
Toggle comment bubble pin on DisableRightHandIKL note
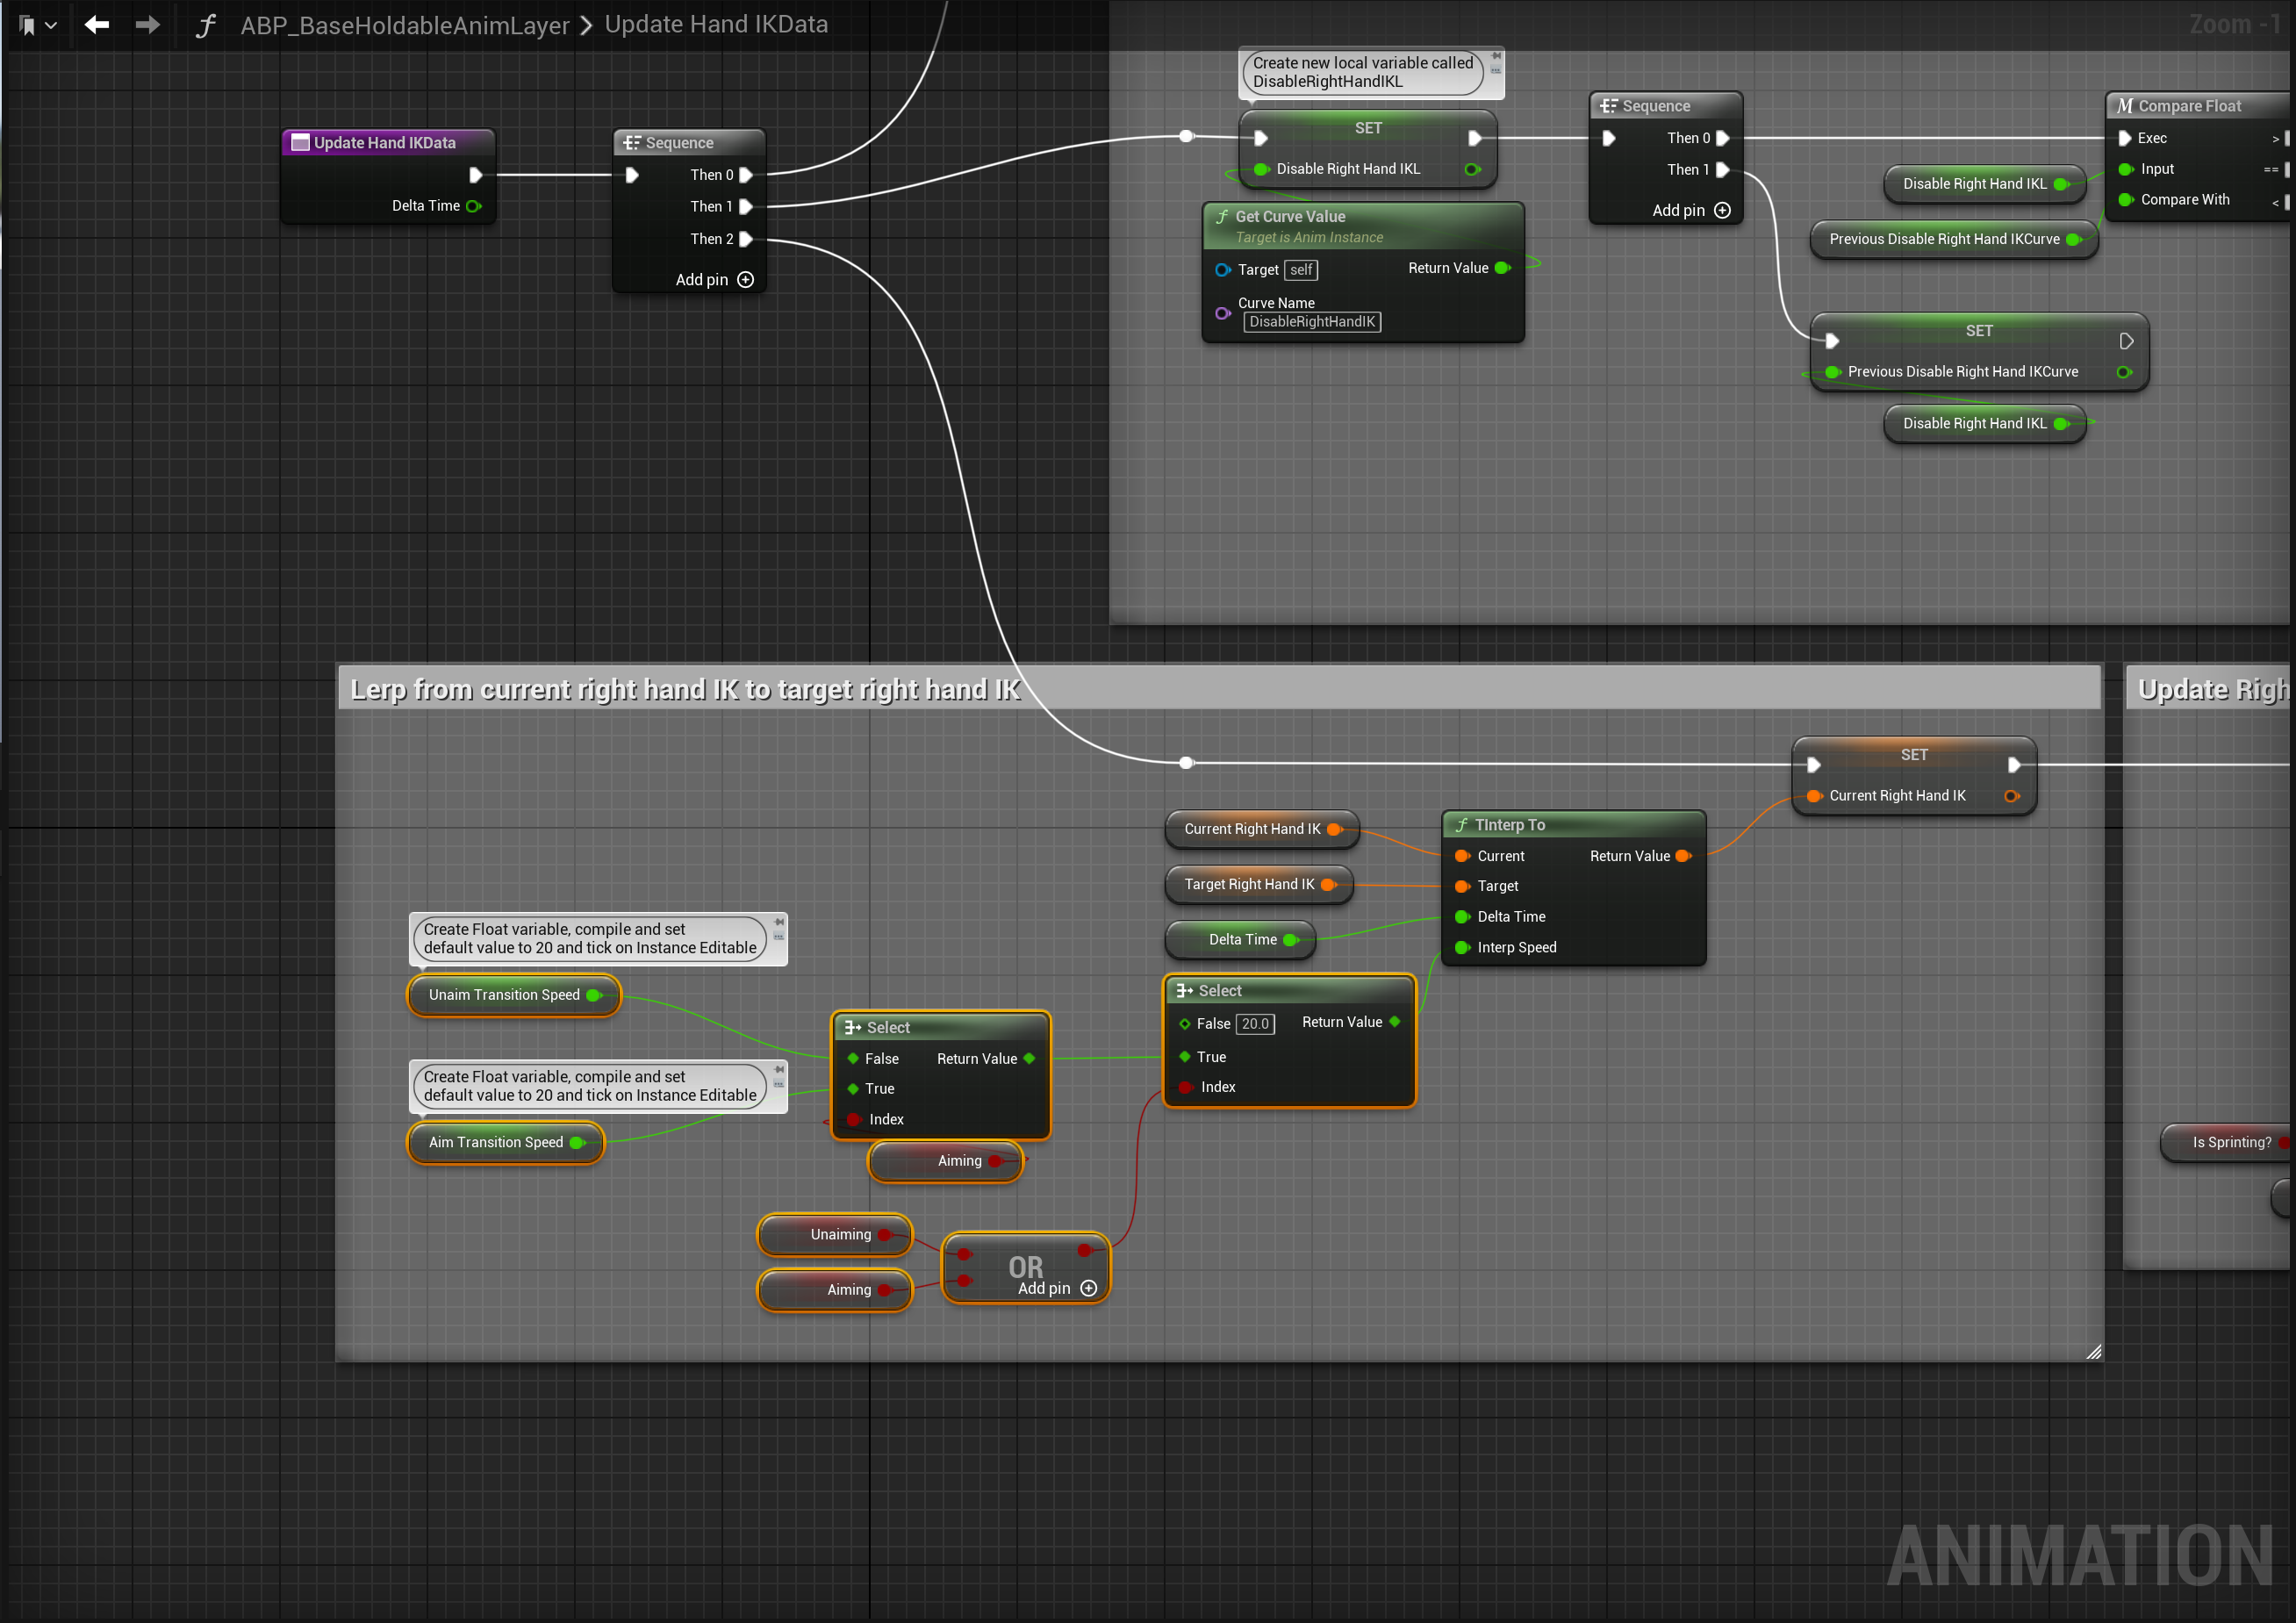point(1496,56)
